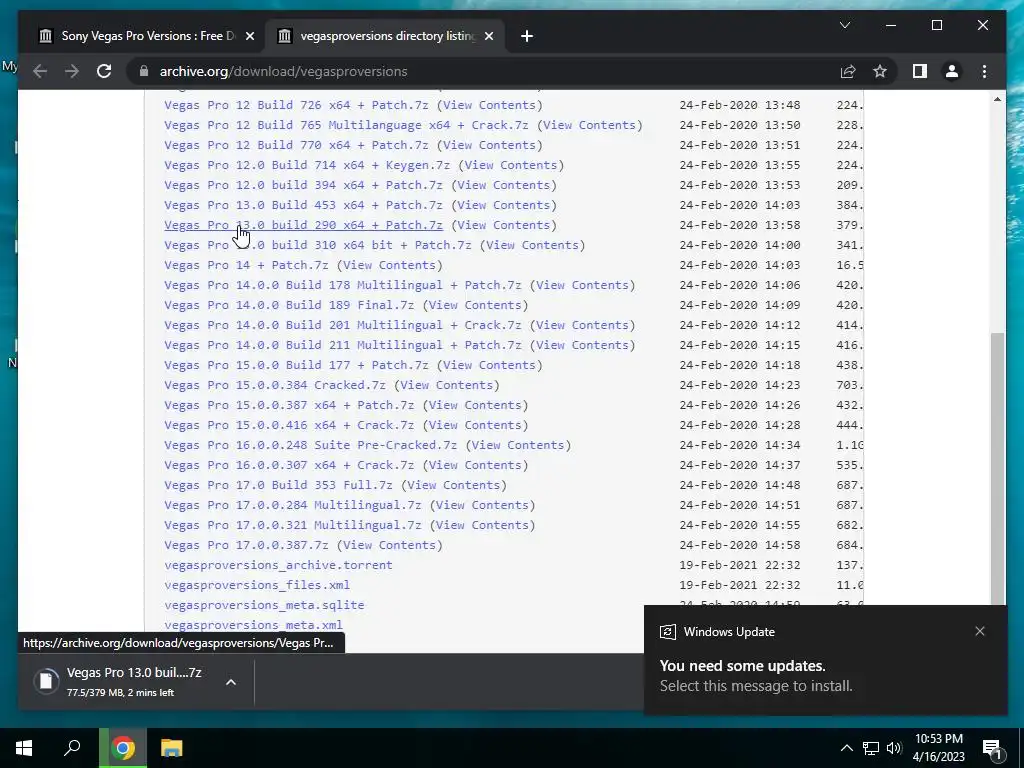
Task: Show hidden system tray icons
Action: 846,748
